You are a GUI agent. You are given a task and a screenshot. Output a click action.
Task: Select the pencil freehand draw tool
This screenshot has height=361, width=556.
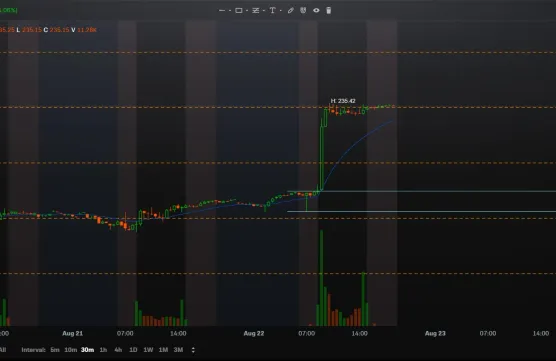(290, 11)
